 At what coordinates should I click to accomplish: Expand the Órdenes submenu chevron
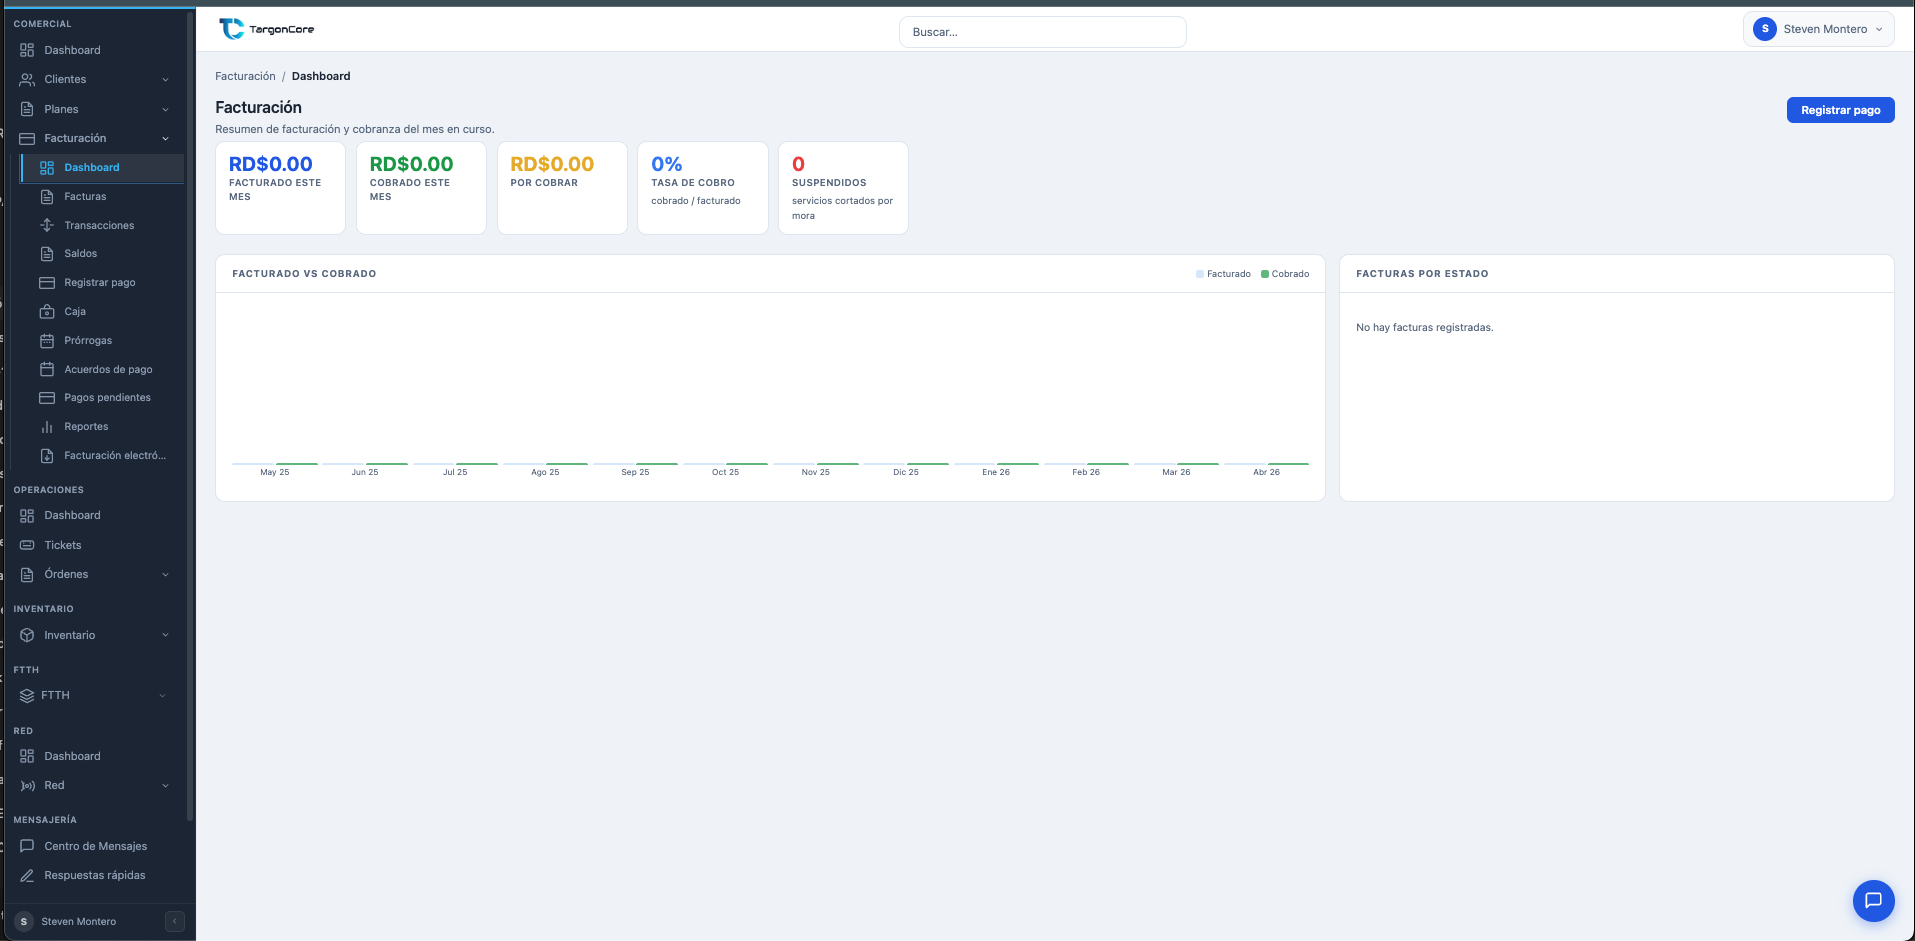[165, 575]
